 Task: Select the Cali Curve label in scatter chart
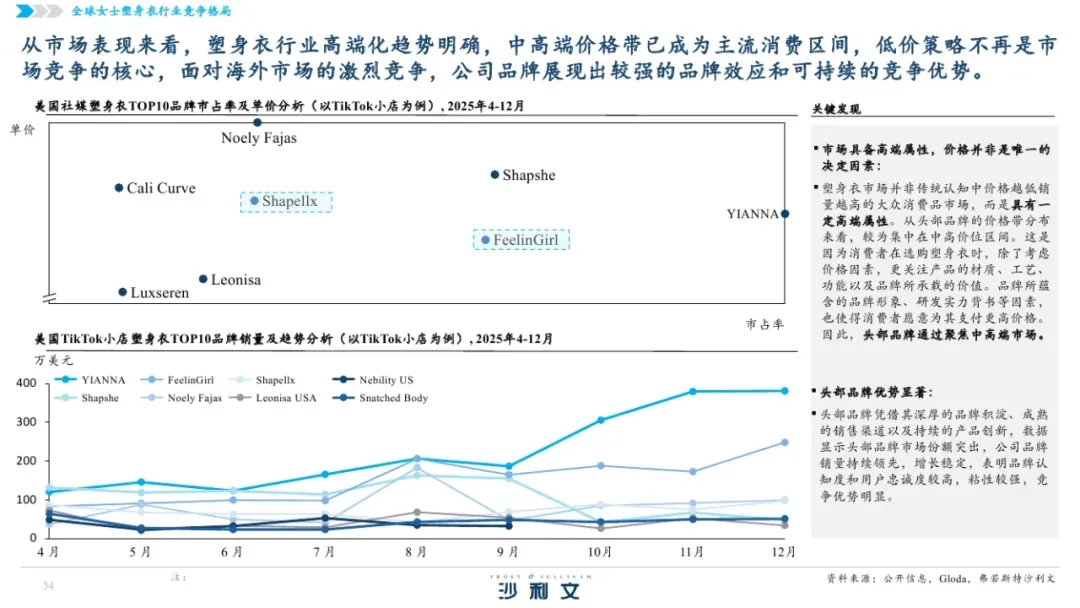(x=161, y=188)
